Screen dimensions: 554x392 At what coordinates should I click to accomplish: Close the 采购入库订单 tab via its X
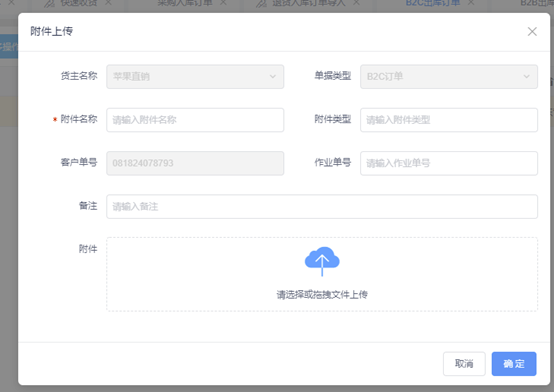[223, 3]
